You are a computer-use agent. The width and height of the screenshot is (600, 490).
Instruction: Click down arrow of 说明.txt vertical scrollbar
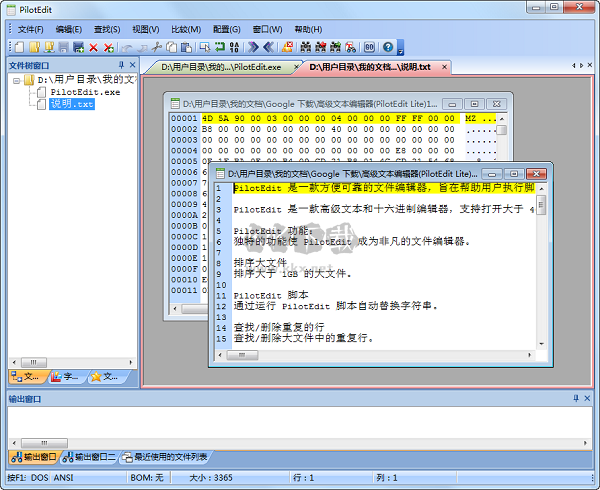coord(541,344)
